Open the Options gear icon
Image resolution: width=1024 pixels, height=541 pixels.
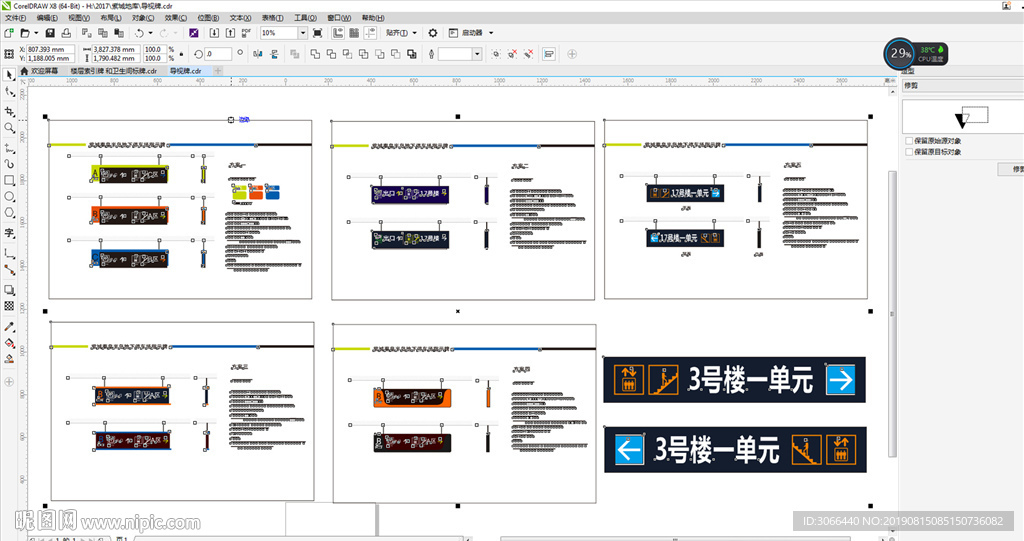433,33
